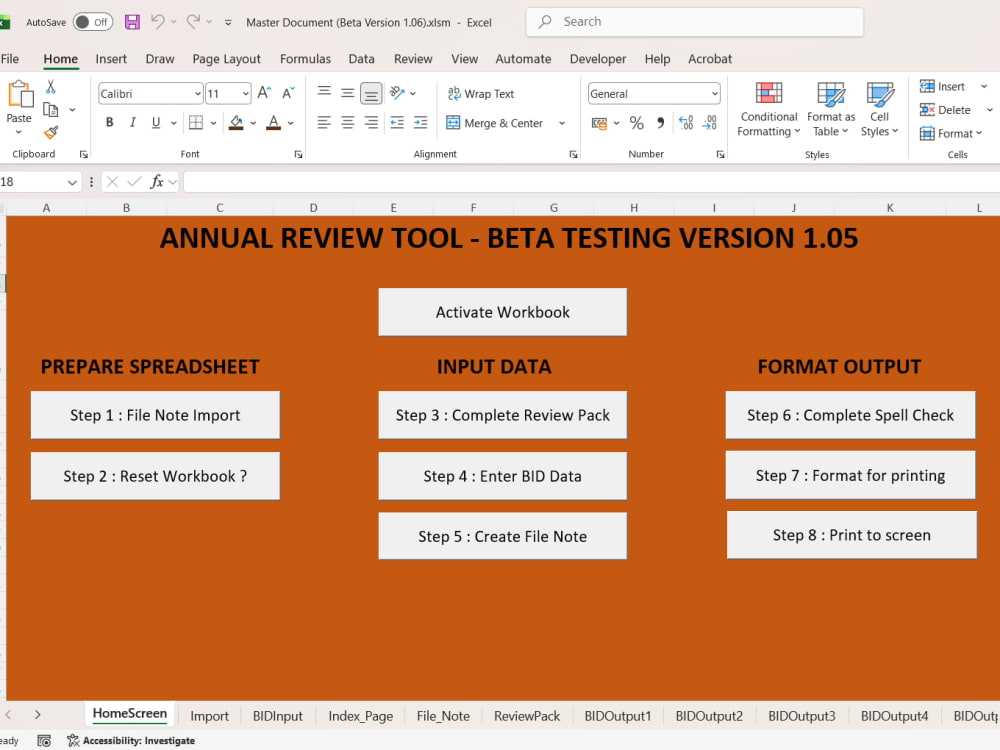
Task: Click the Borders icon
Action: pyautogui.click(x=196, y=122)
